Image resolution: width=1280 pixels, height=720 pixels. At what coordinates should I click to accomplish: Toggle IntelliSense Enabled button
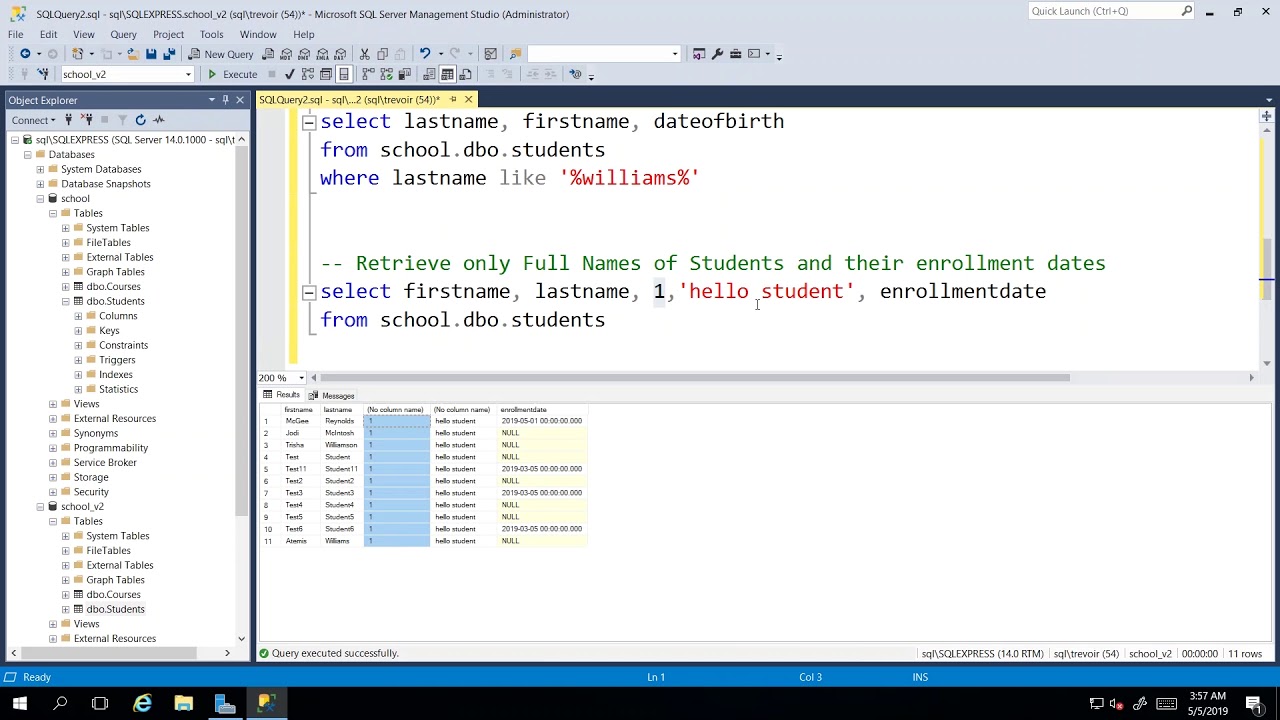[x=343, y=74]
